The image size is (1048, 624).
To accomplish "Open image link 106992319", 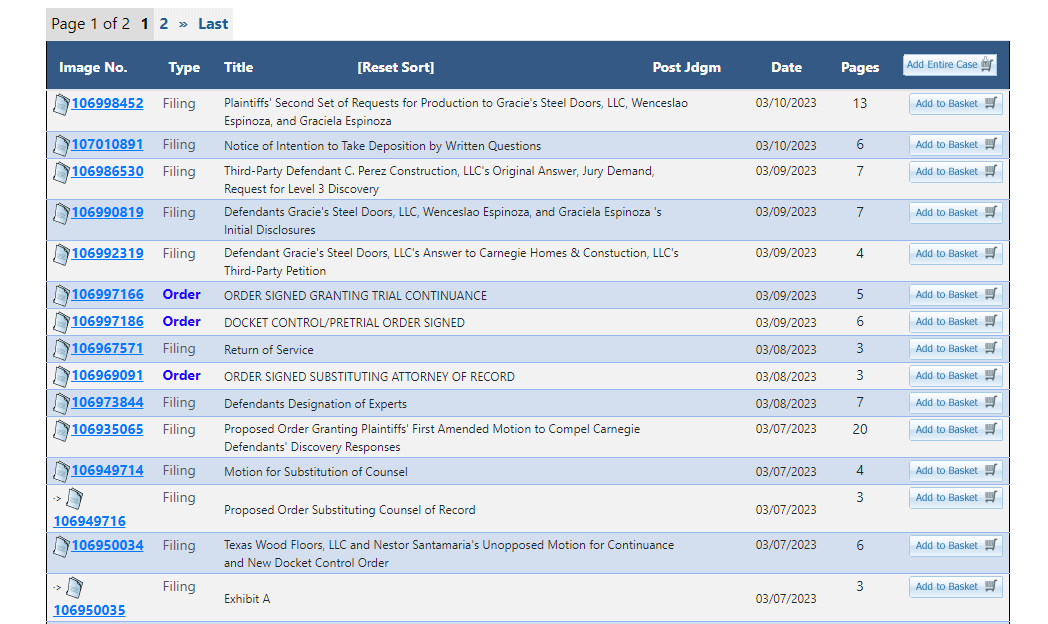I will click(x=108, y=253).
